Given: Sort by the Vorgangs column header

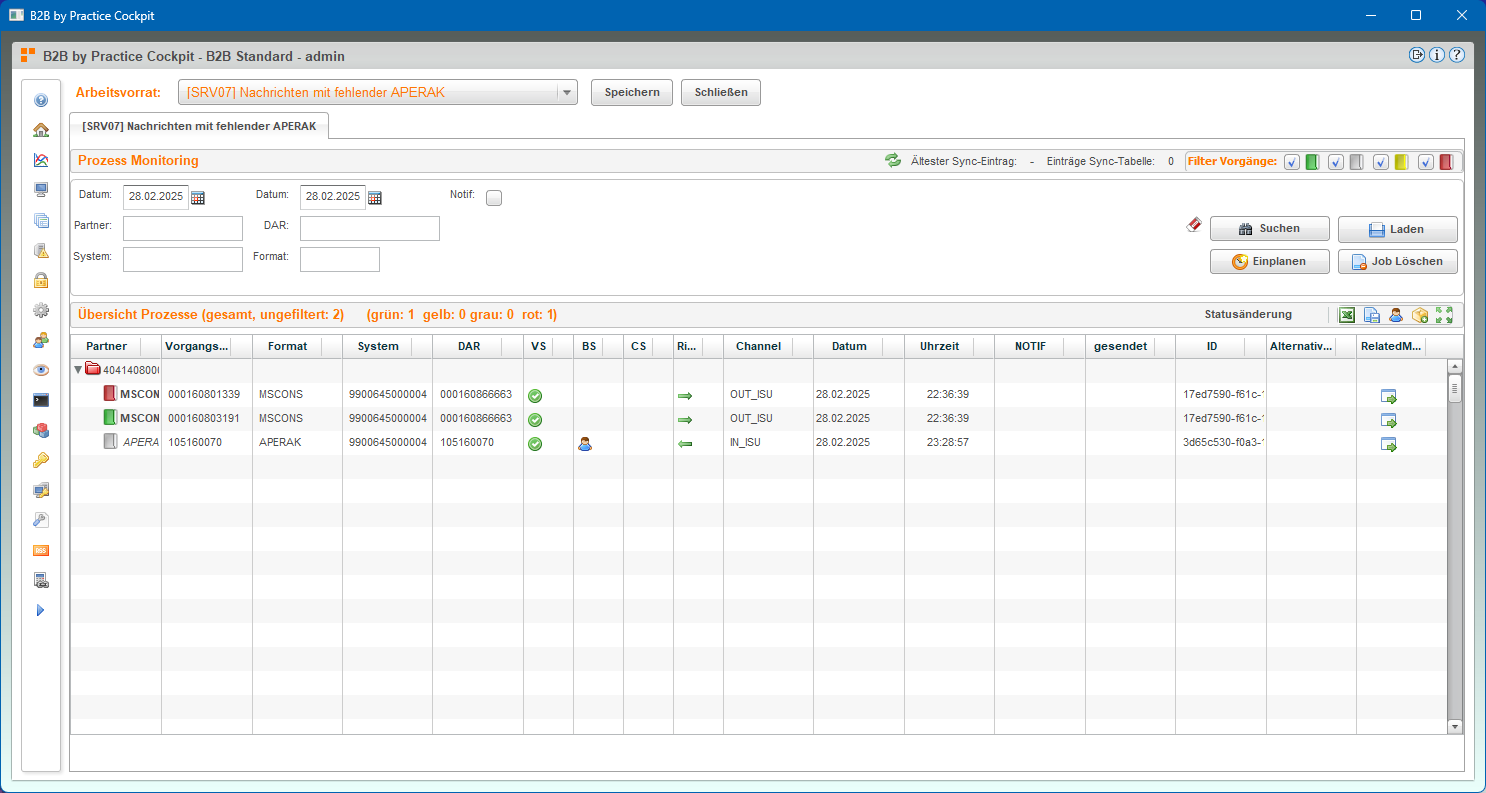Looking at the screenshot, I should coord(207,346).
